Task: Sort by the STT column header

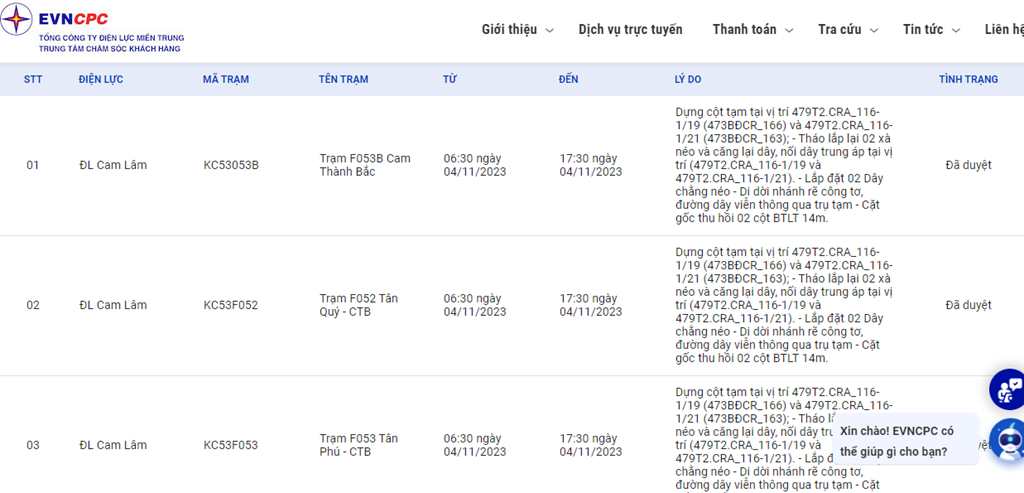Action: point(33,80)
